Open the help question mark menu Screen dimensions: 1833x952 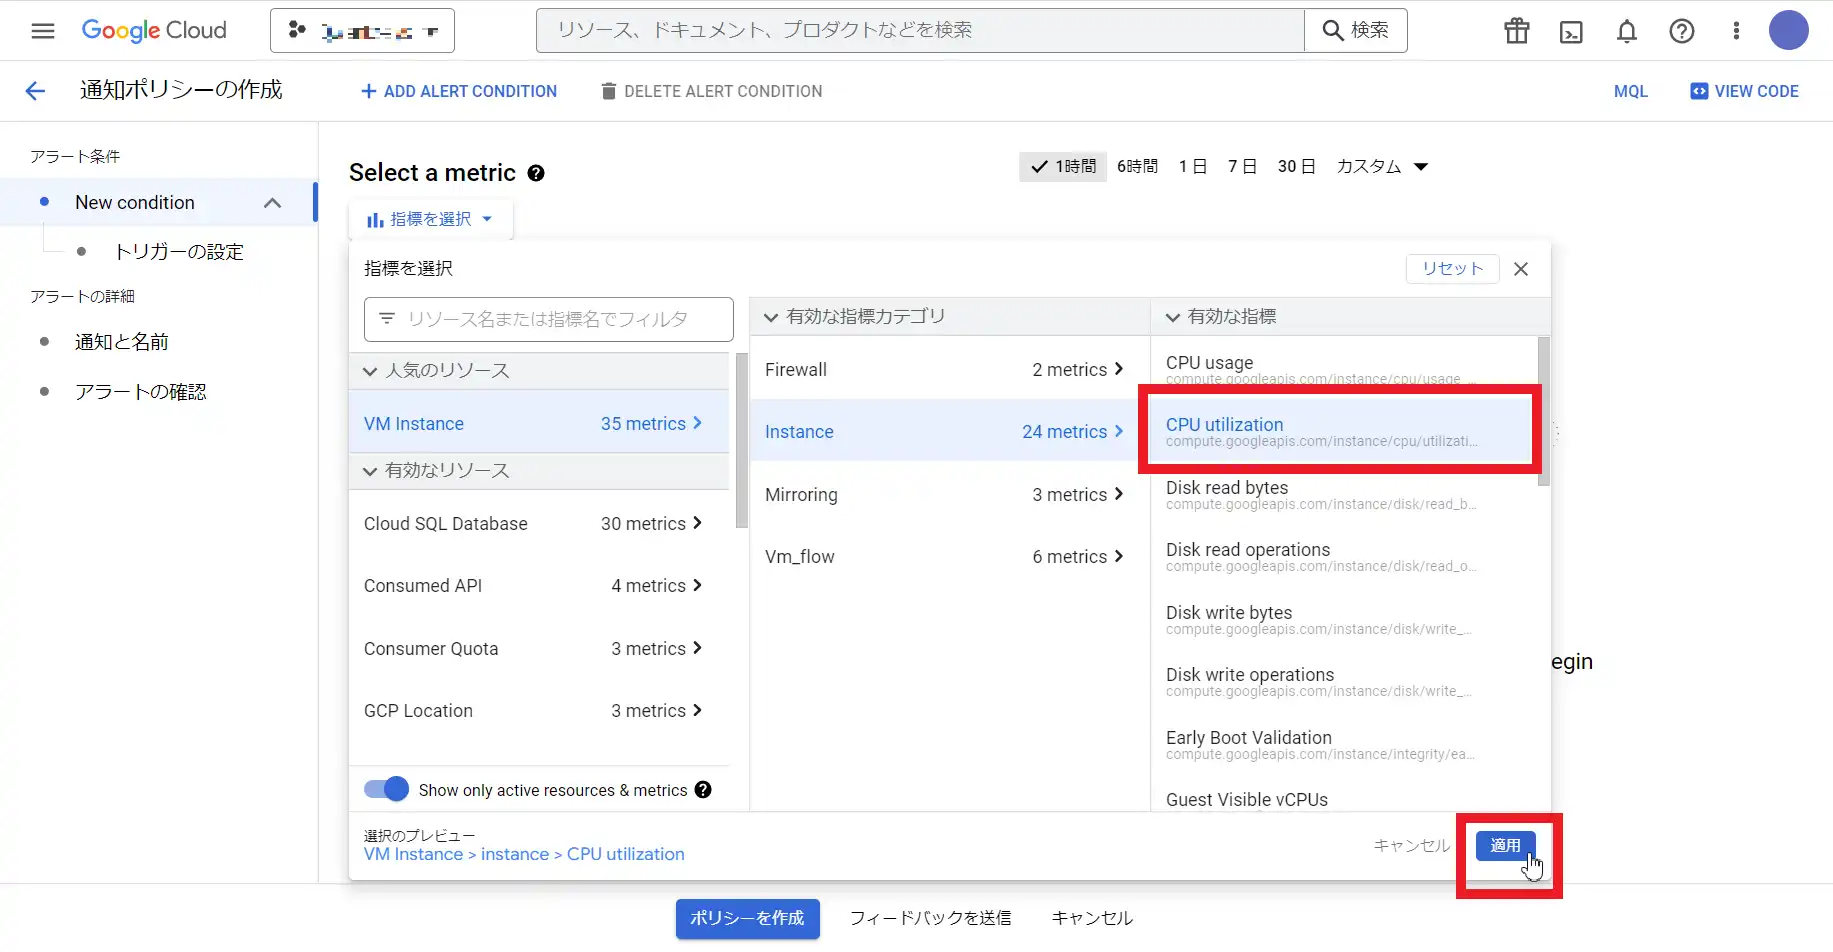[x=1682, y=31]
